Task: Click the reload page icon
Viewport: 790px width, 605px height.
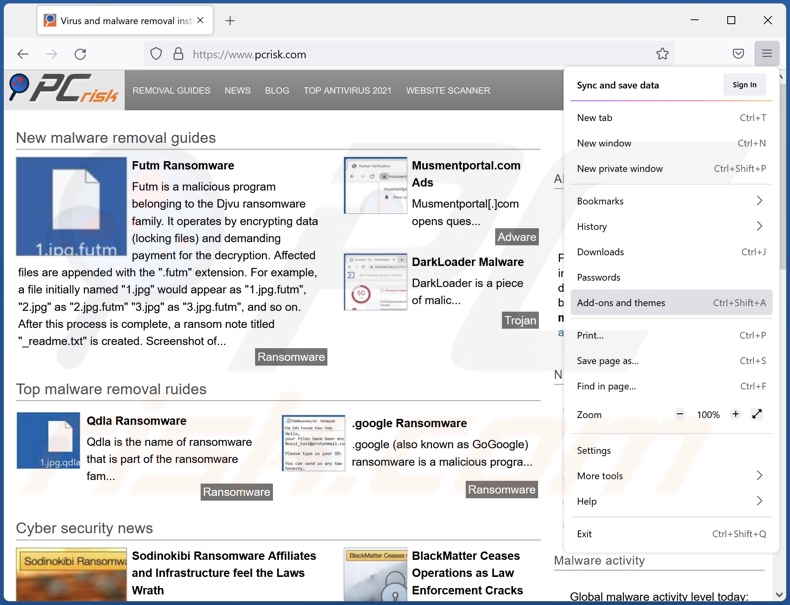Action: [x=80, y=54]
